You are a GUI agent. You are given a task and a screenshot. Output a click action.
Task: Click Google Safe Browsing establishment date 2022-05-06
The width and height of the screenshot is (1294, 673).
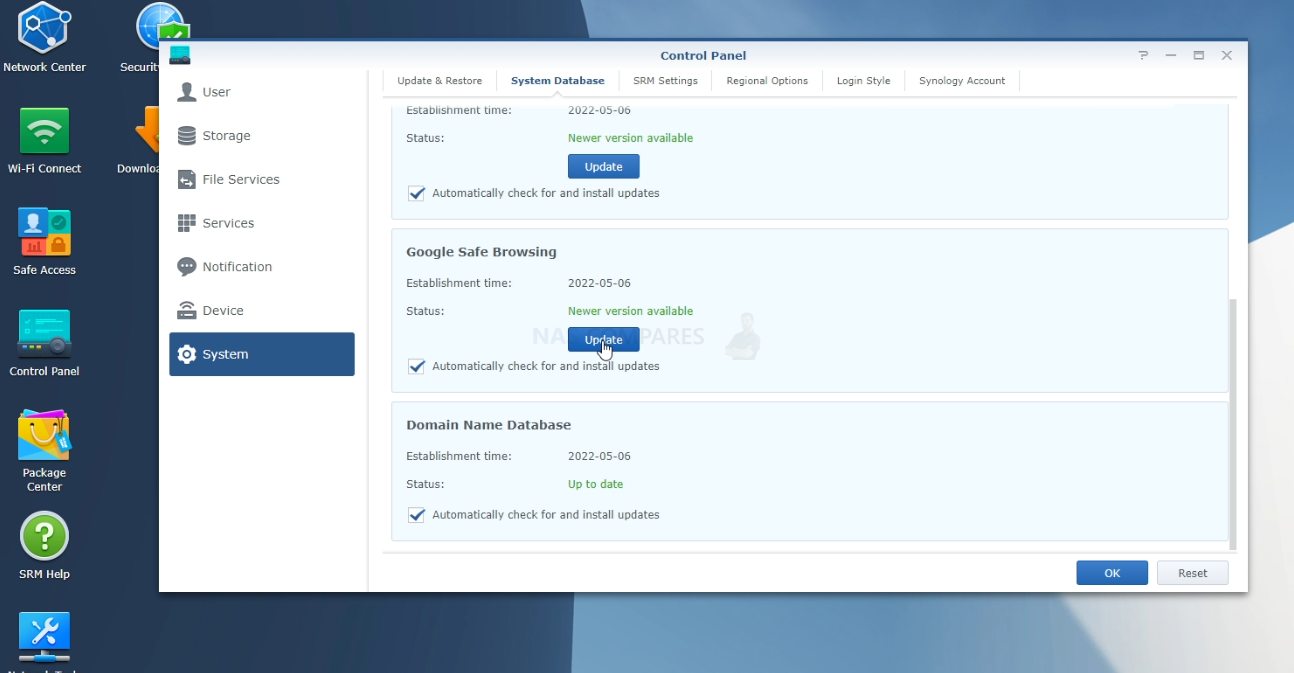(x=600, y=283)
